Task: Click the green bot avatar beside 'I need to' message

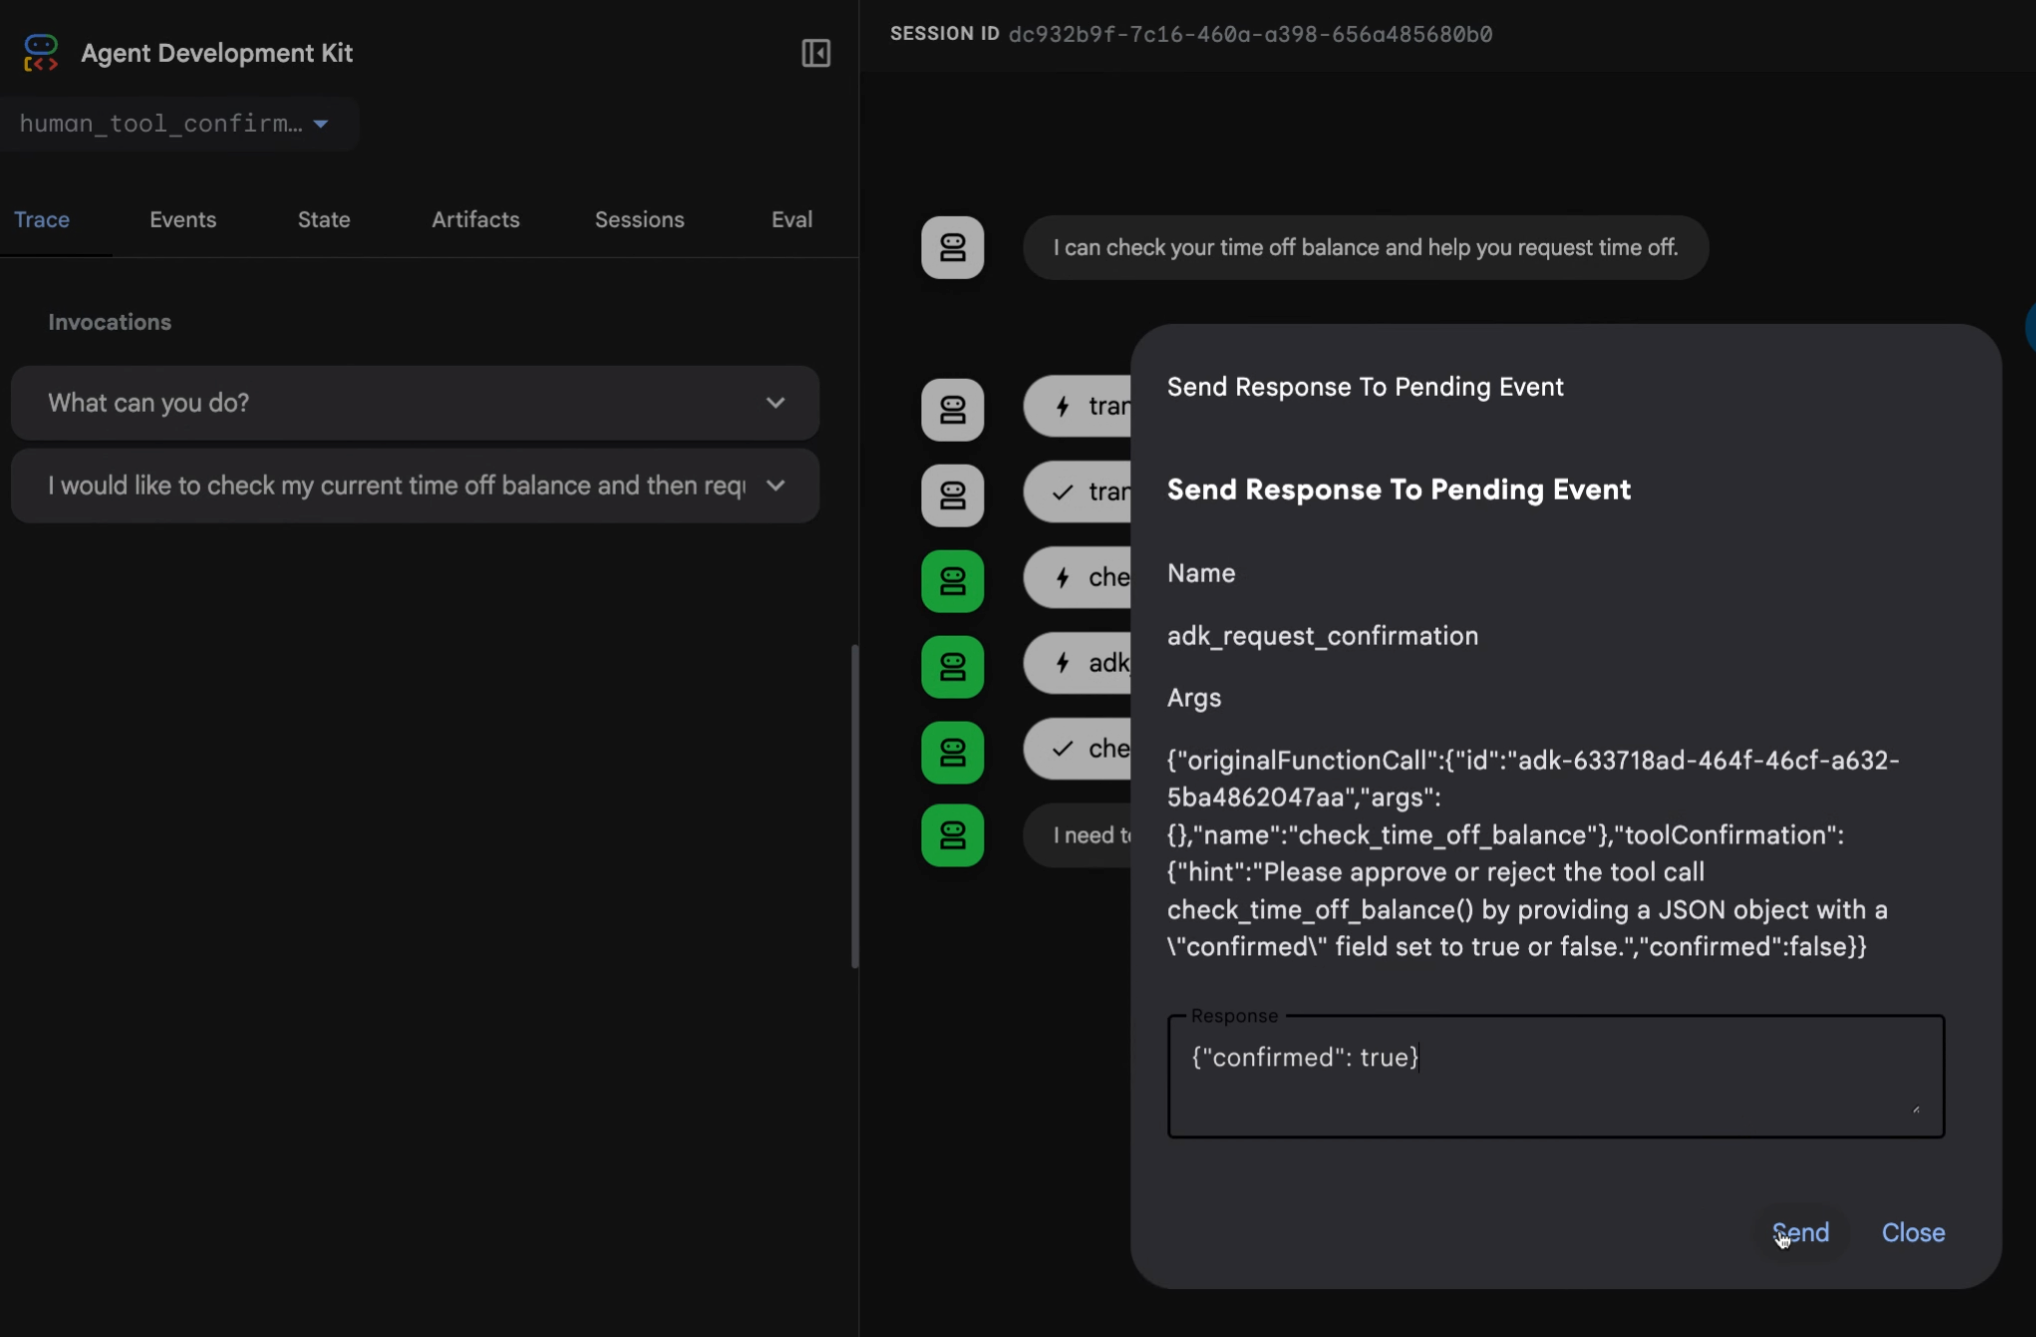Action: [x=952, y=835]
